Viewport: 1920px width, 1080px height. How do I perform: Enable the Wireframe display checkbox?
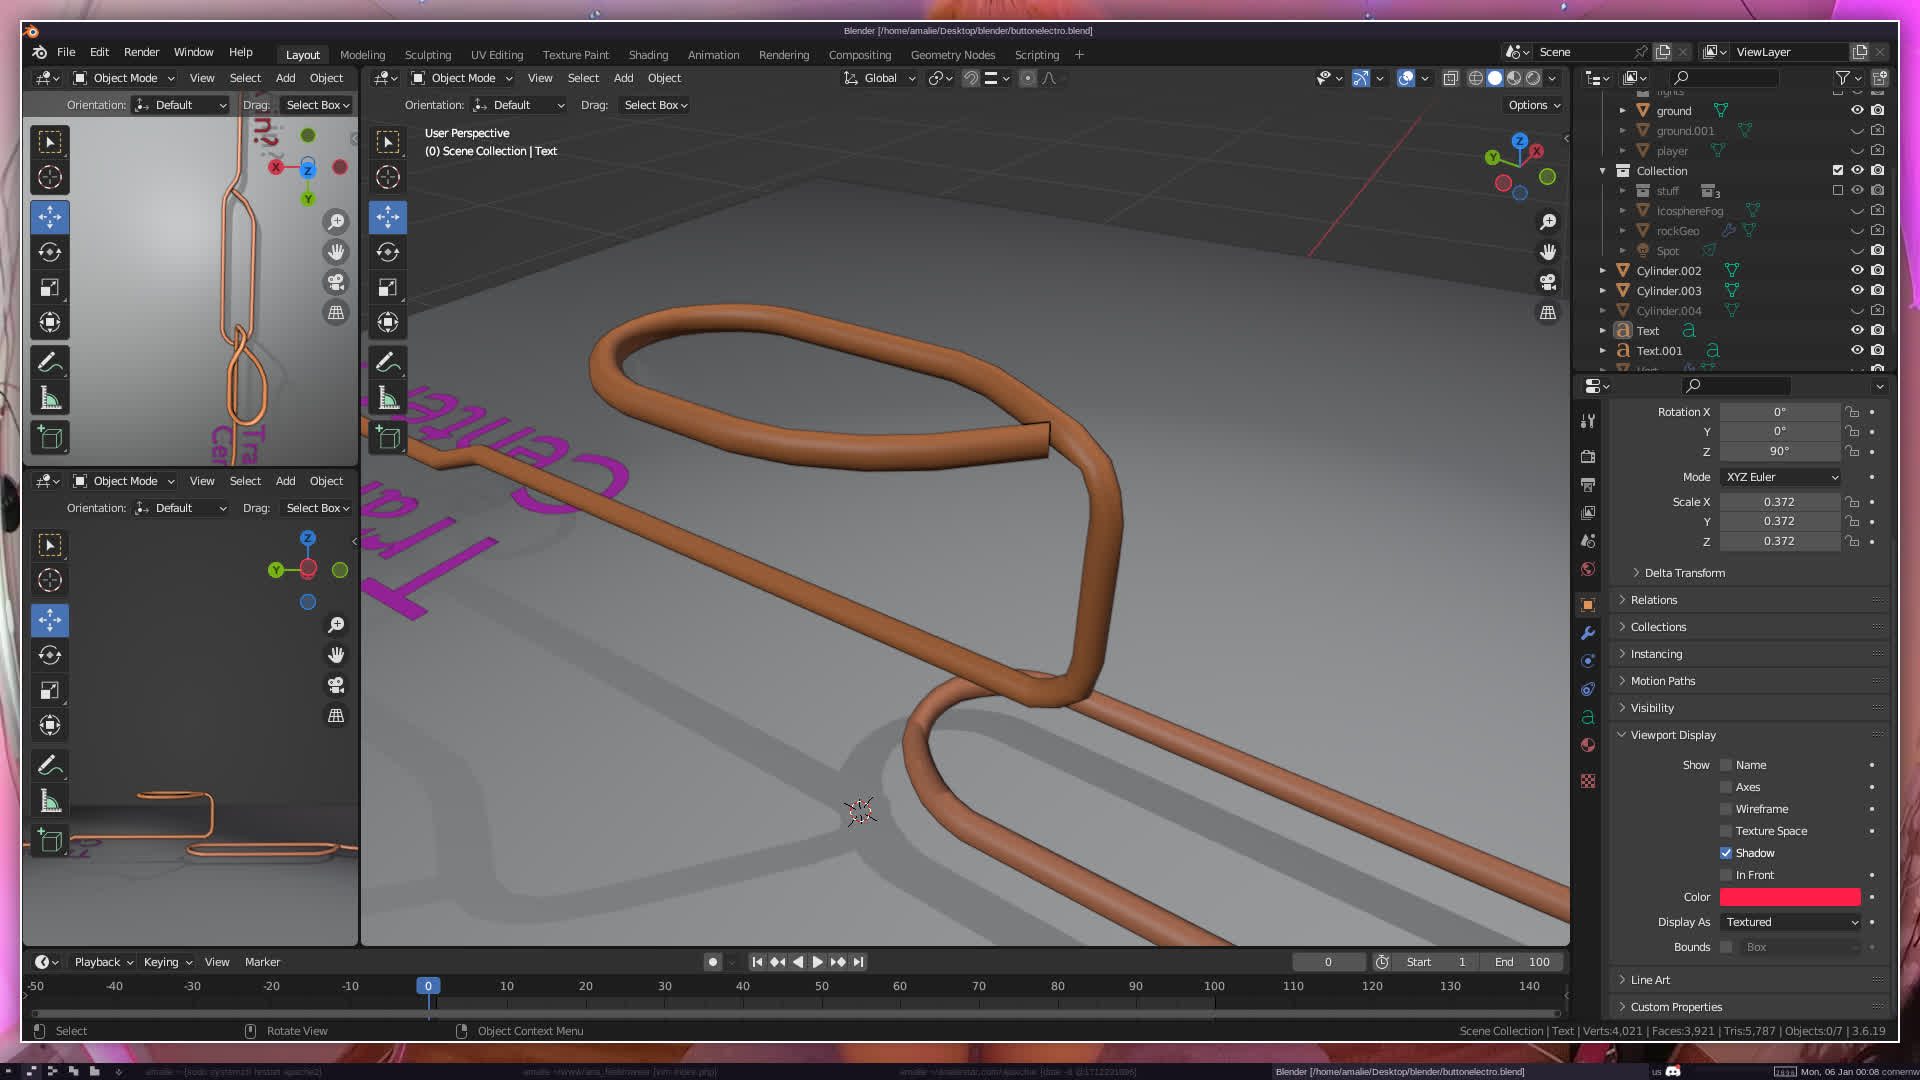click(1726, 809)
